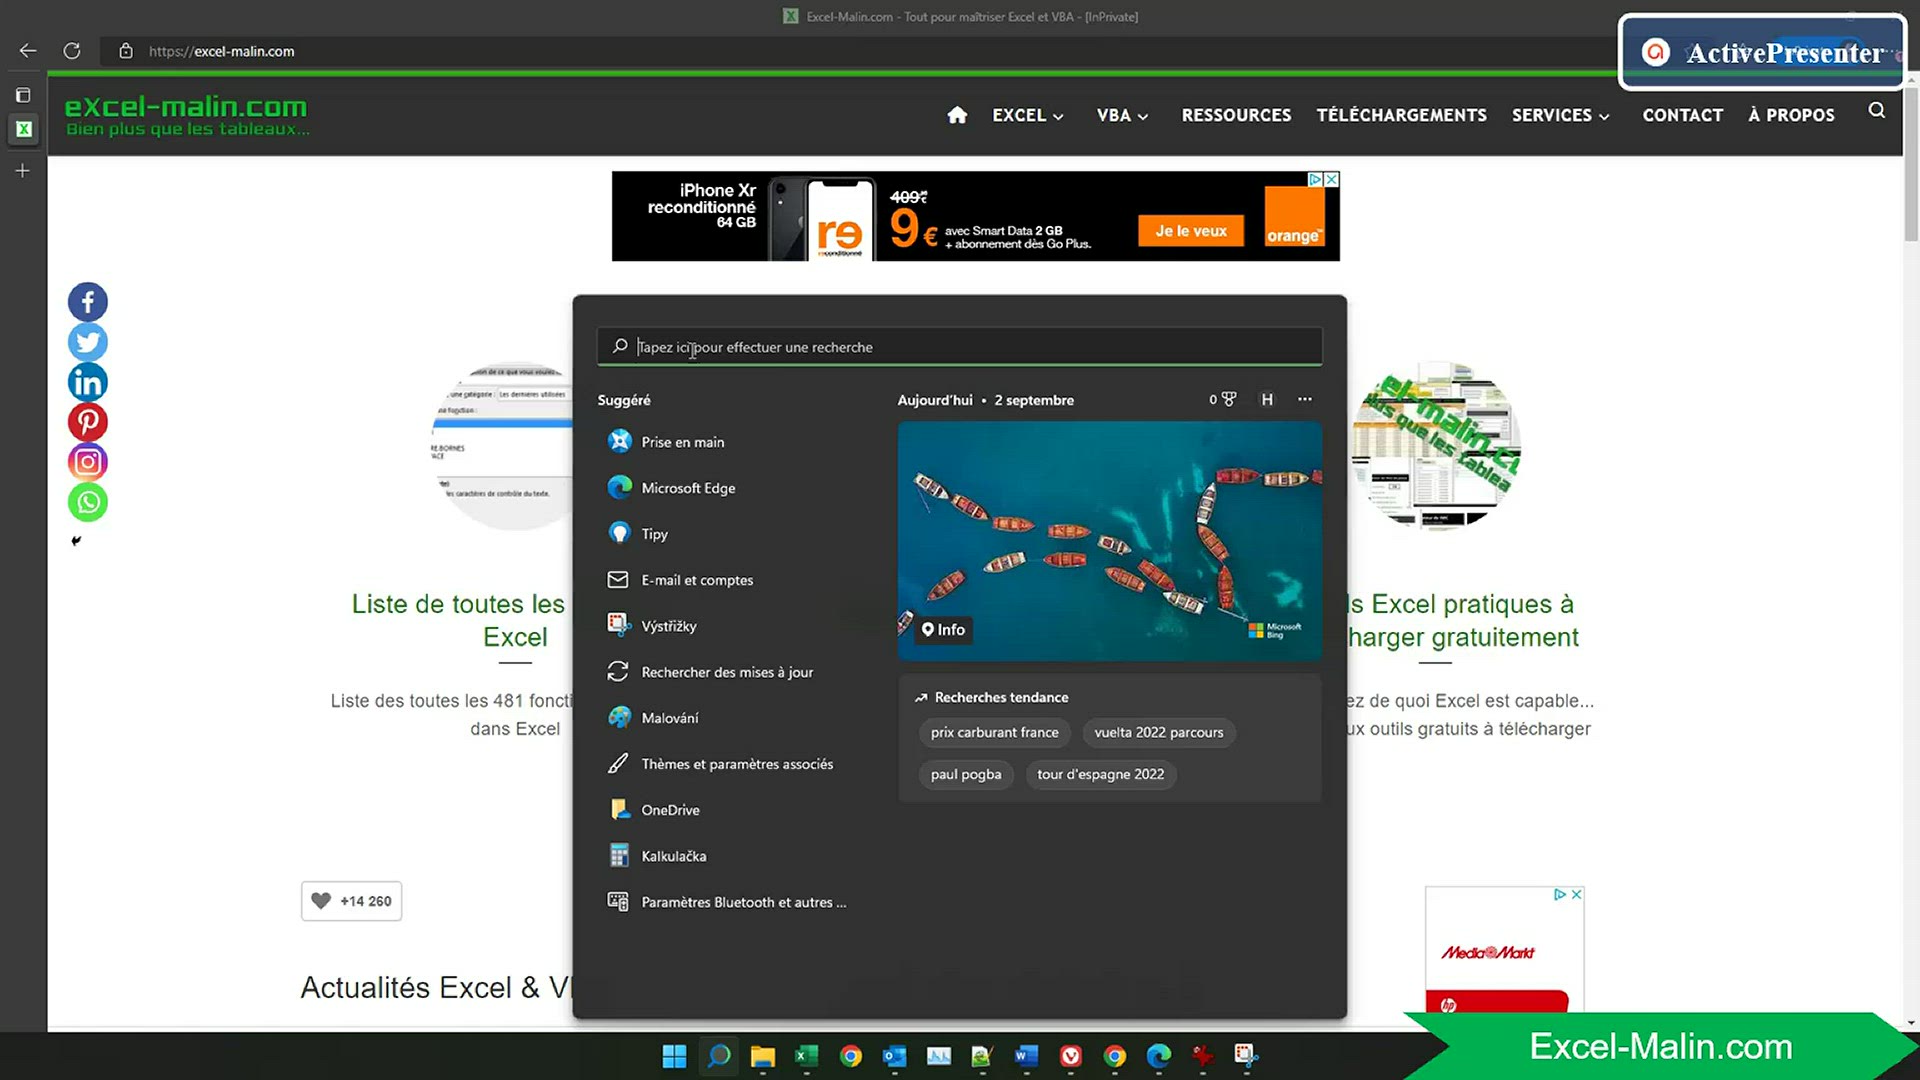The image size is (1920, 1080).
Task: Click the WhatsApp share icon
Action: [x=88, y=502]
